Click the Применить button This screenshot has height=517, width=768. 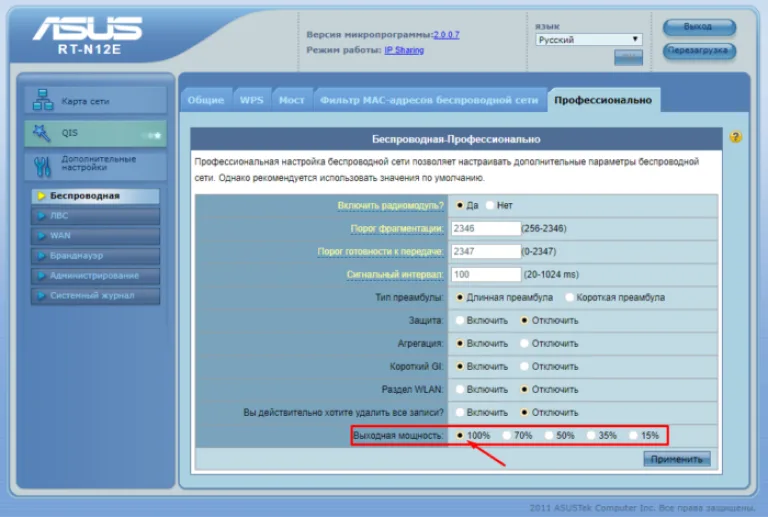coord(677,459)
